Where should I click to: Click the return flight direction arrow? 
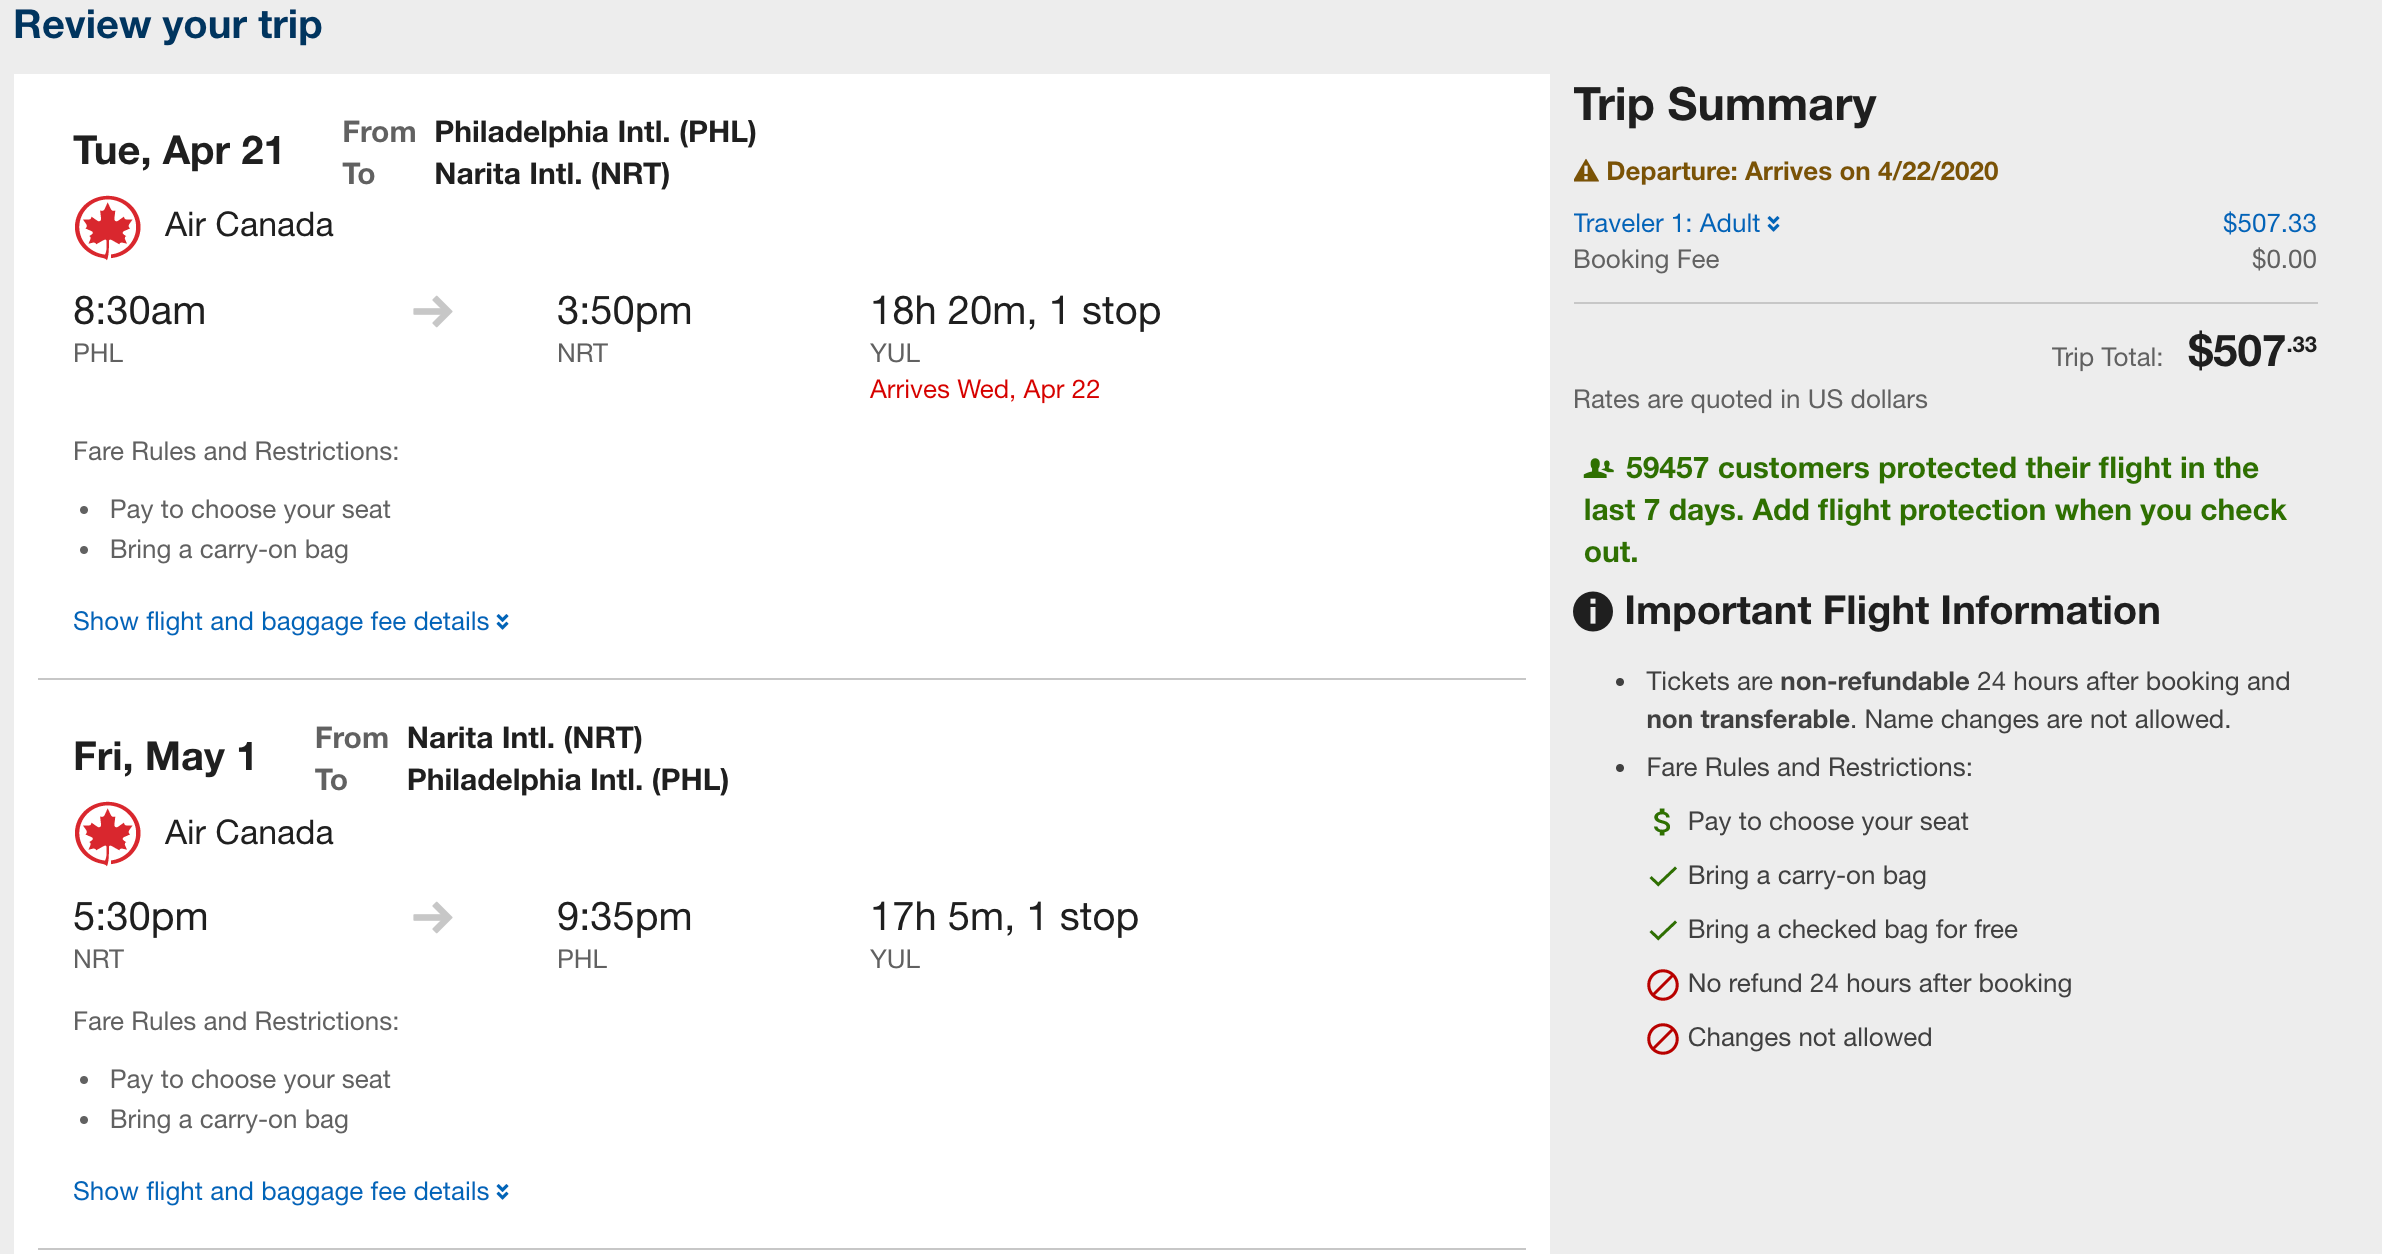click(432, 917)
